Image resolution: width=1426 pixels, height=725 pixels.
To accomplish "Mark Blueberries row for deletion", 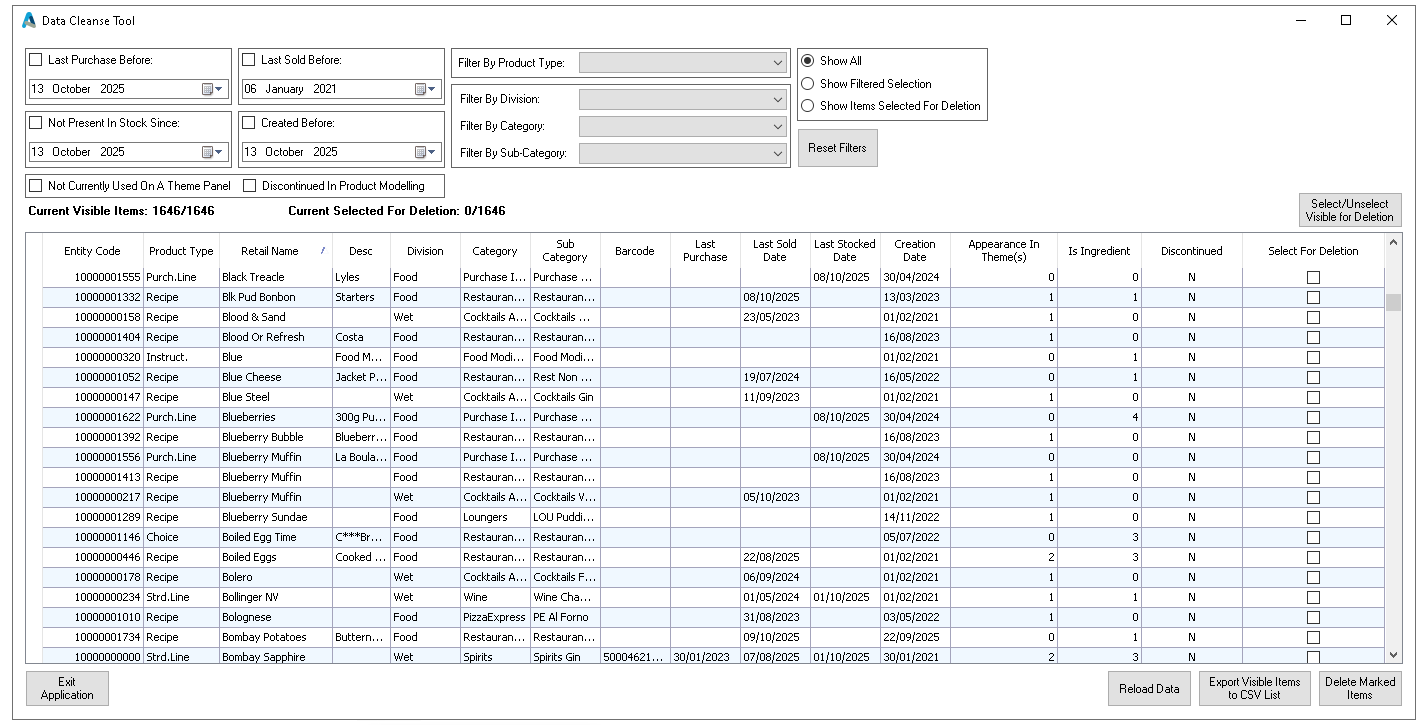I will point(1313,417).
